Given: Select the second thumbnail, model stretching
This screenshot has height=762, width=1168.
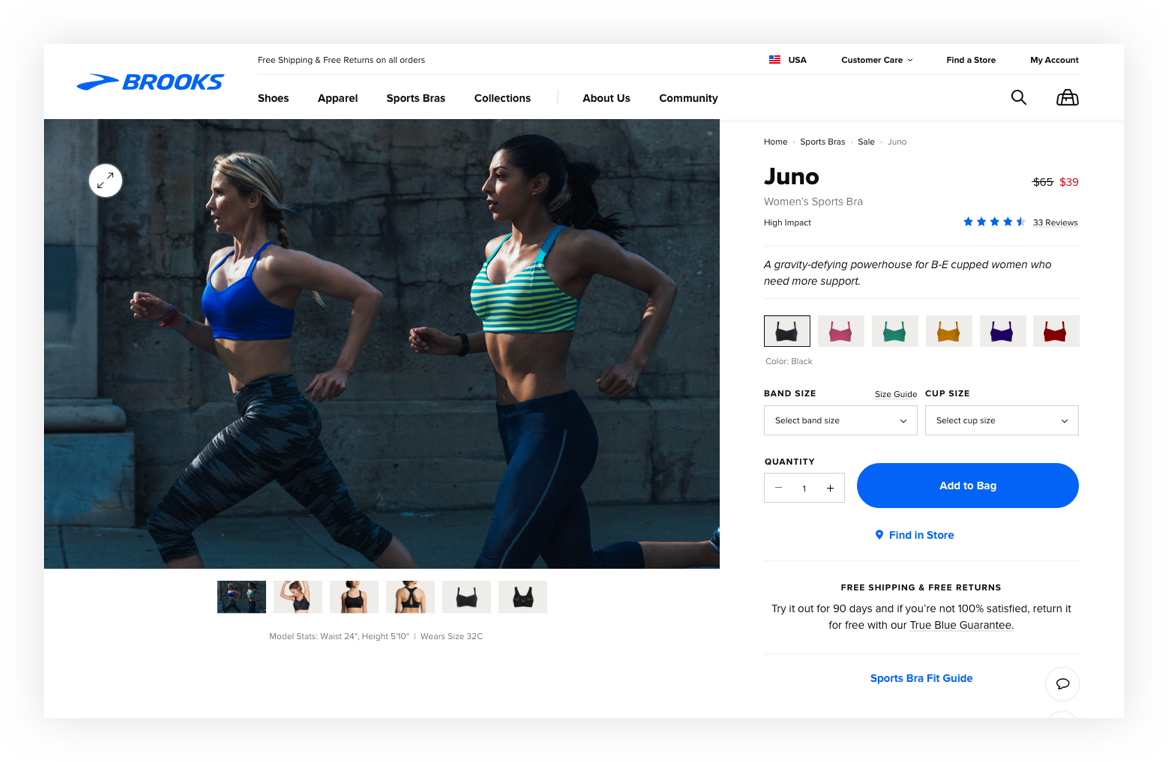Looking at the screenshot, I should (298, 597).
